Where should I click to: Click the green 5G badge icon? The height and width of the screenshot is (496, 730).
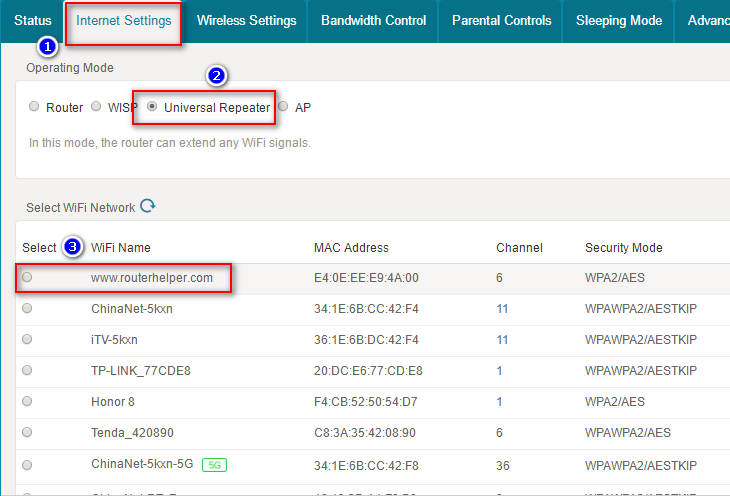click(x=214, y=464)
